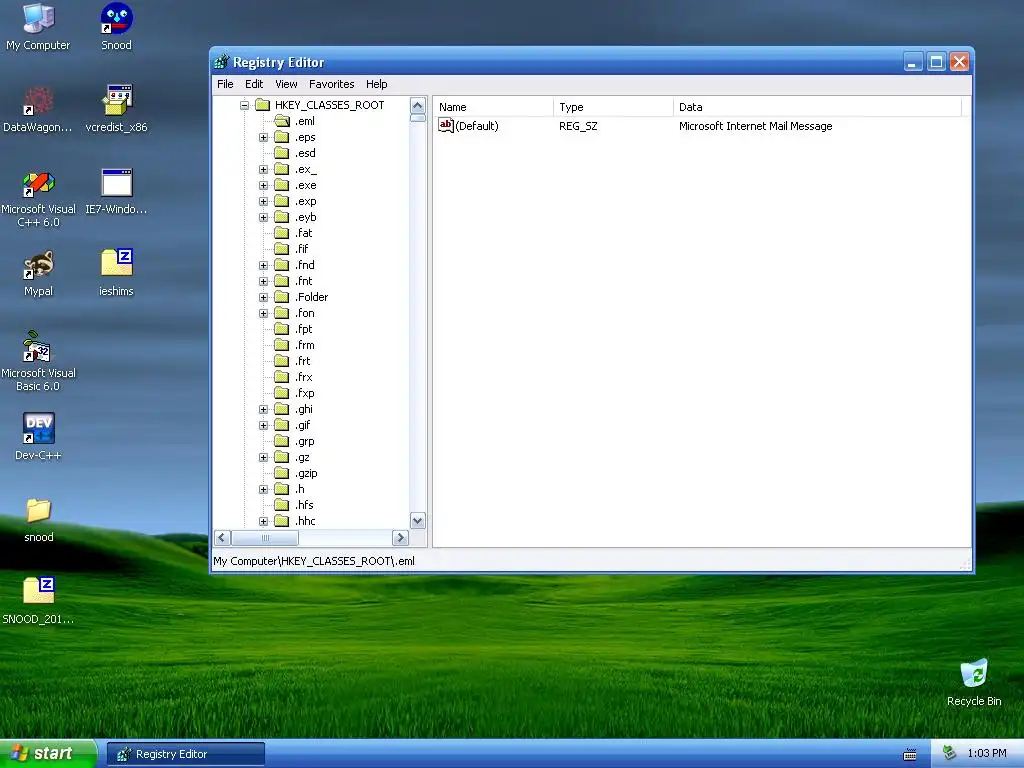Select the .exp key label
The width and height of the screenshot is (1024, 768).
pos(306,202)
